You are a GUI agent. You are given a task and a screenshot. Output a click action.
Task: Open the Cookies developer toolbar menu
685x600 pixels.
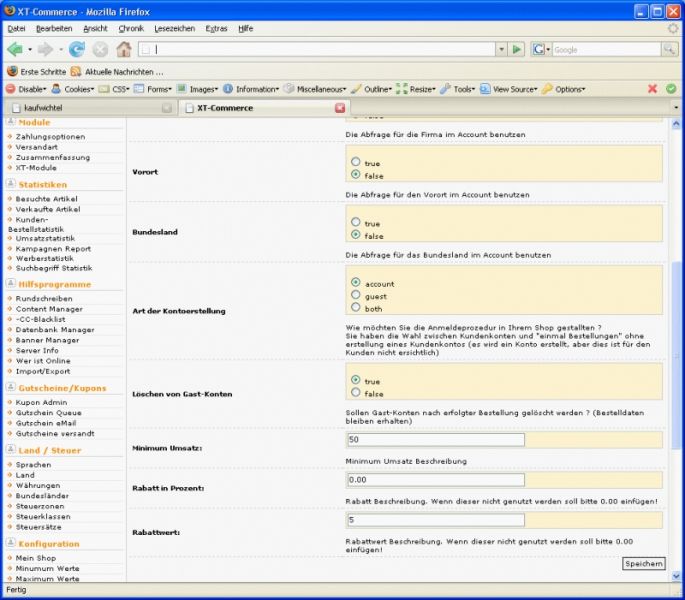(x=73, y=89)
